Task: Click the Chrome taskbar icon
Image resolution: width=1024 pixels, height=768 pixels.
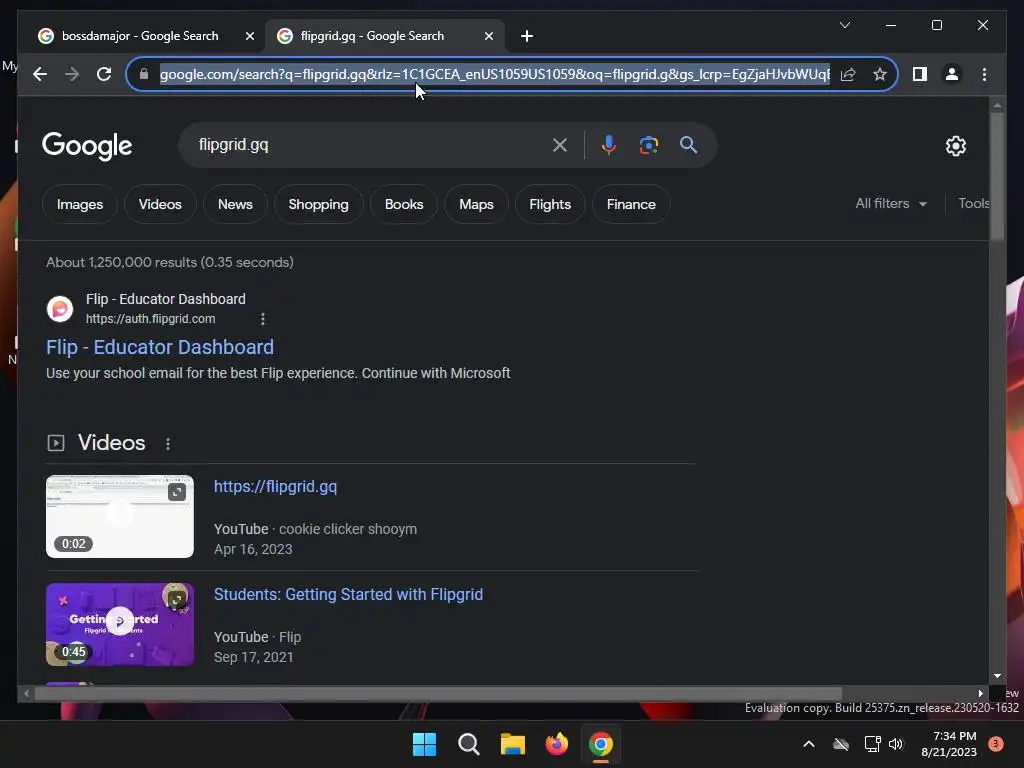Action: 601,744
